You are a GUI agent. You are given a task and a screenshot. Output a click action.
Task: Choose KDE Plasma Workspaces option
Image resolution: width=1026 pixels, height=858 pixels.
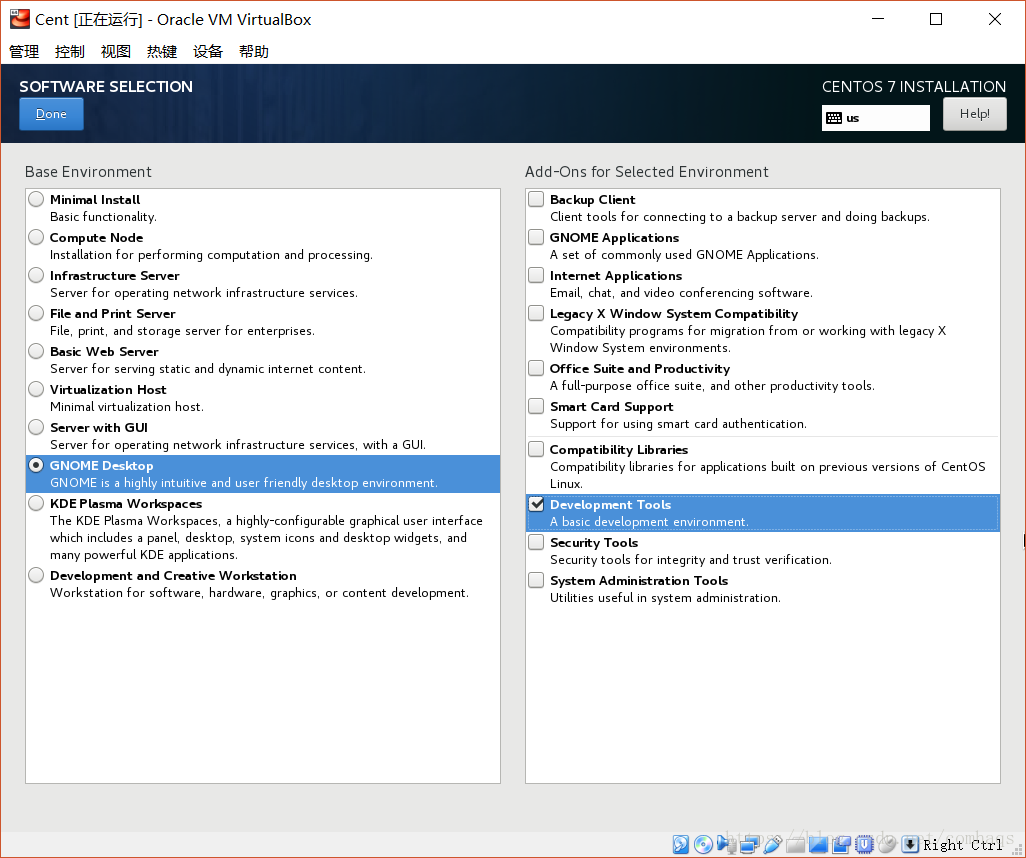click(x=36, y=503)
